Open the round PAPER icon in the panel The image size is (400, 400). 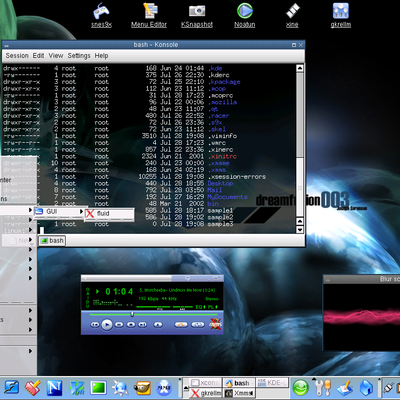(x=164, y=388)
